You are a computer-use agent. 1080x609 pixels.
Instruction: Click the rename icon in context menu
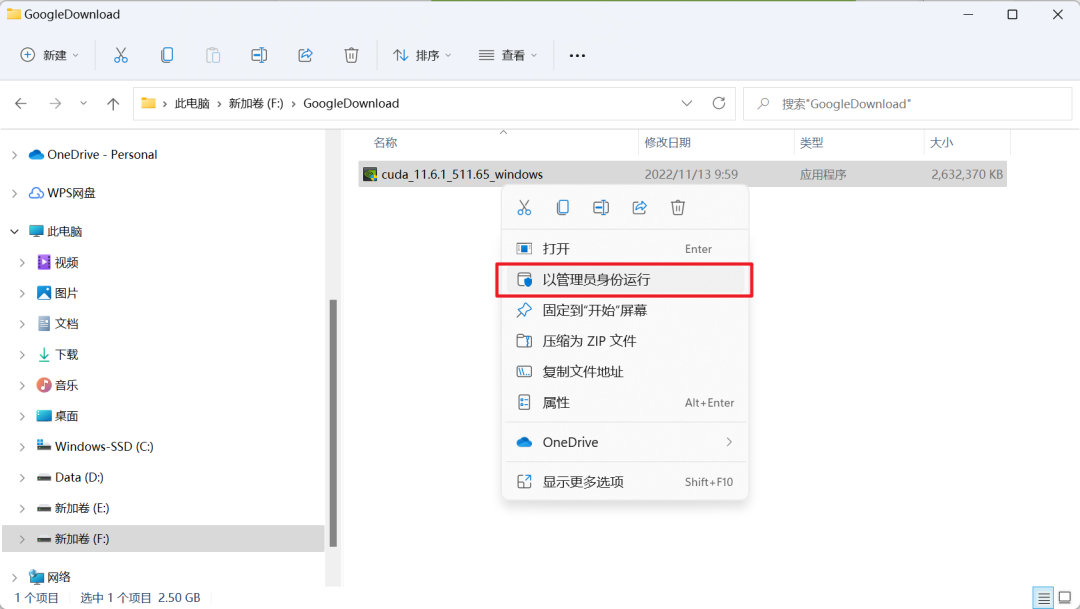[601, 208]
